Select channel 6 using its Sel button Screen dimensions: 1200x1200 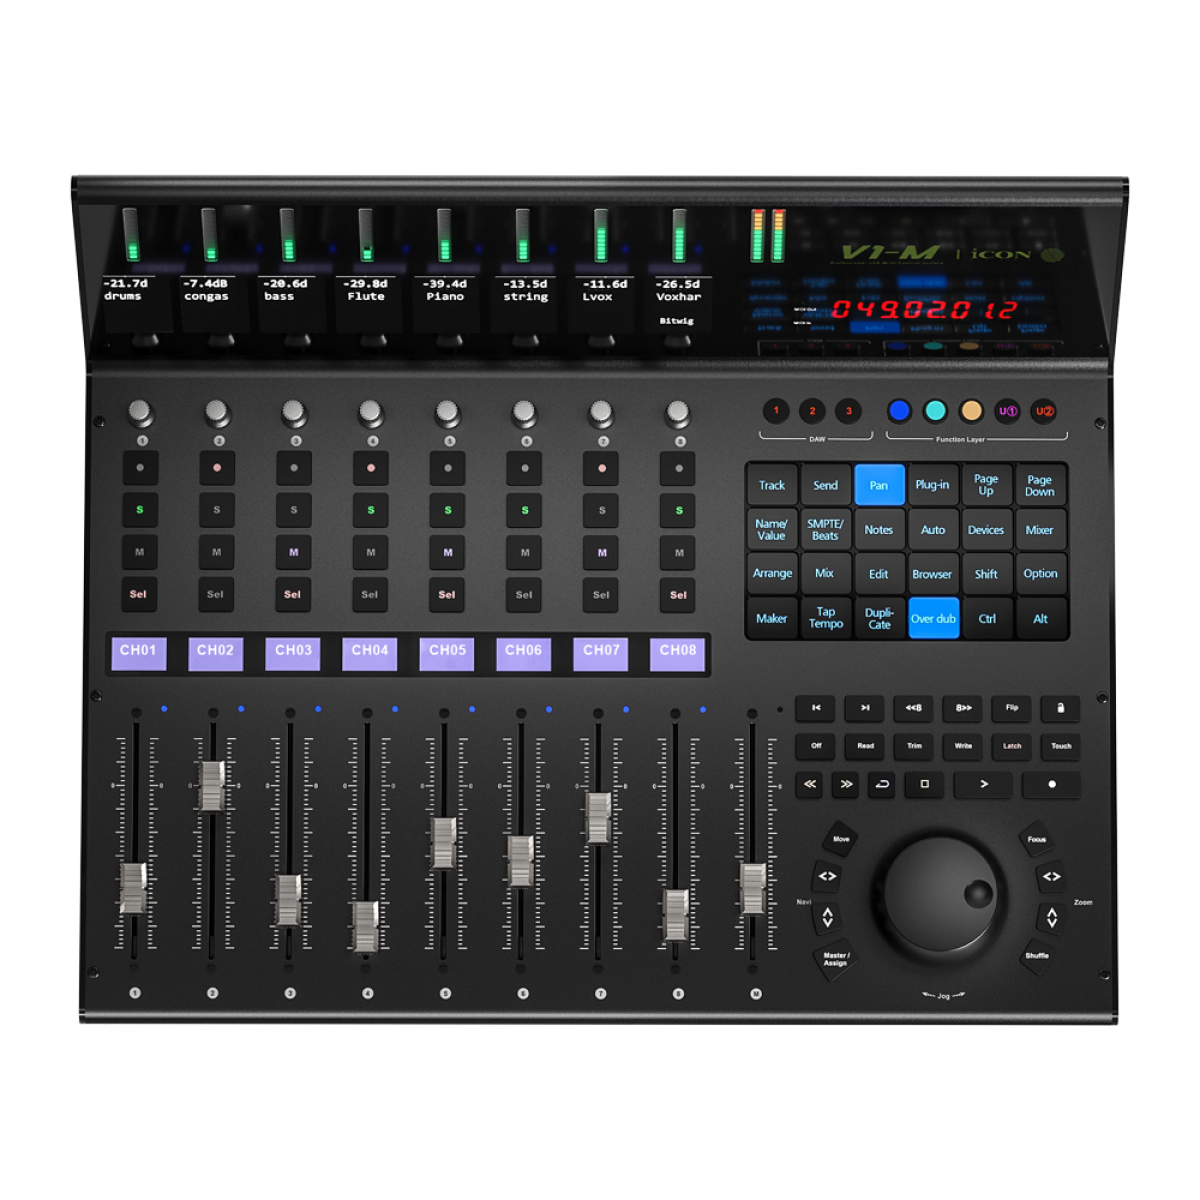coord(524,594)
